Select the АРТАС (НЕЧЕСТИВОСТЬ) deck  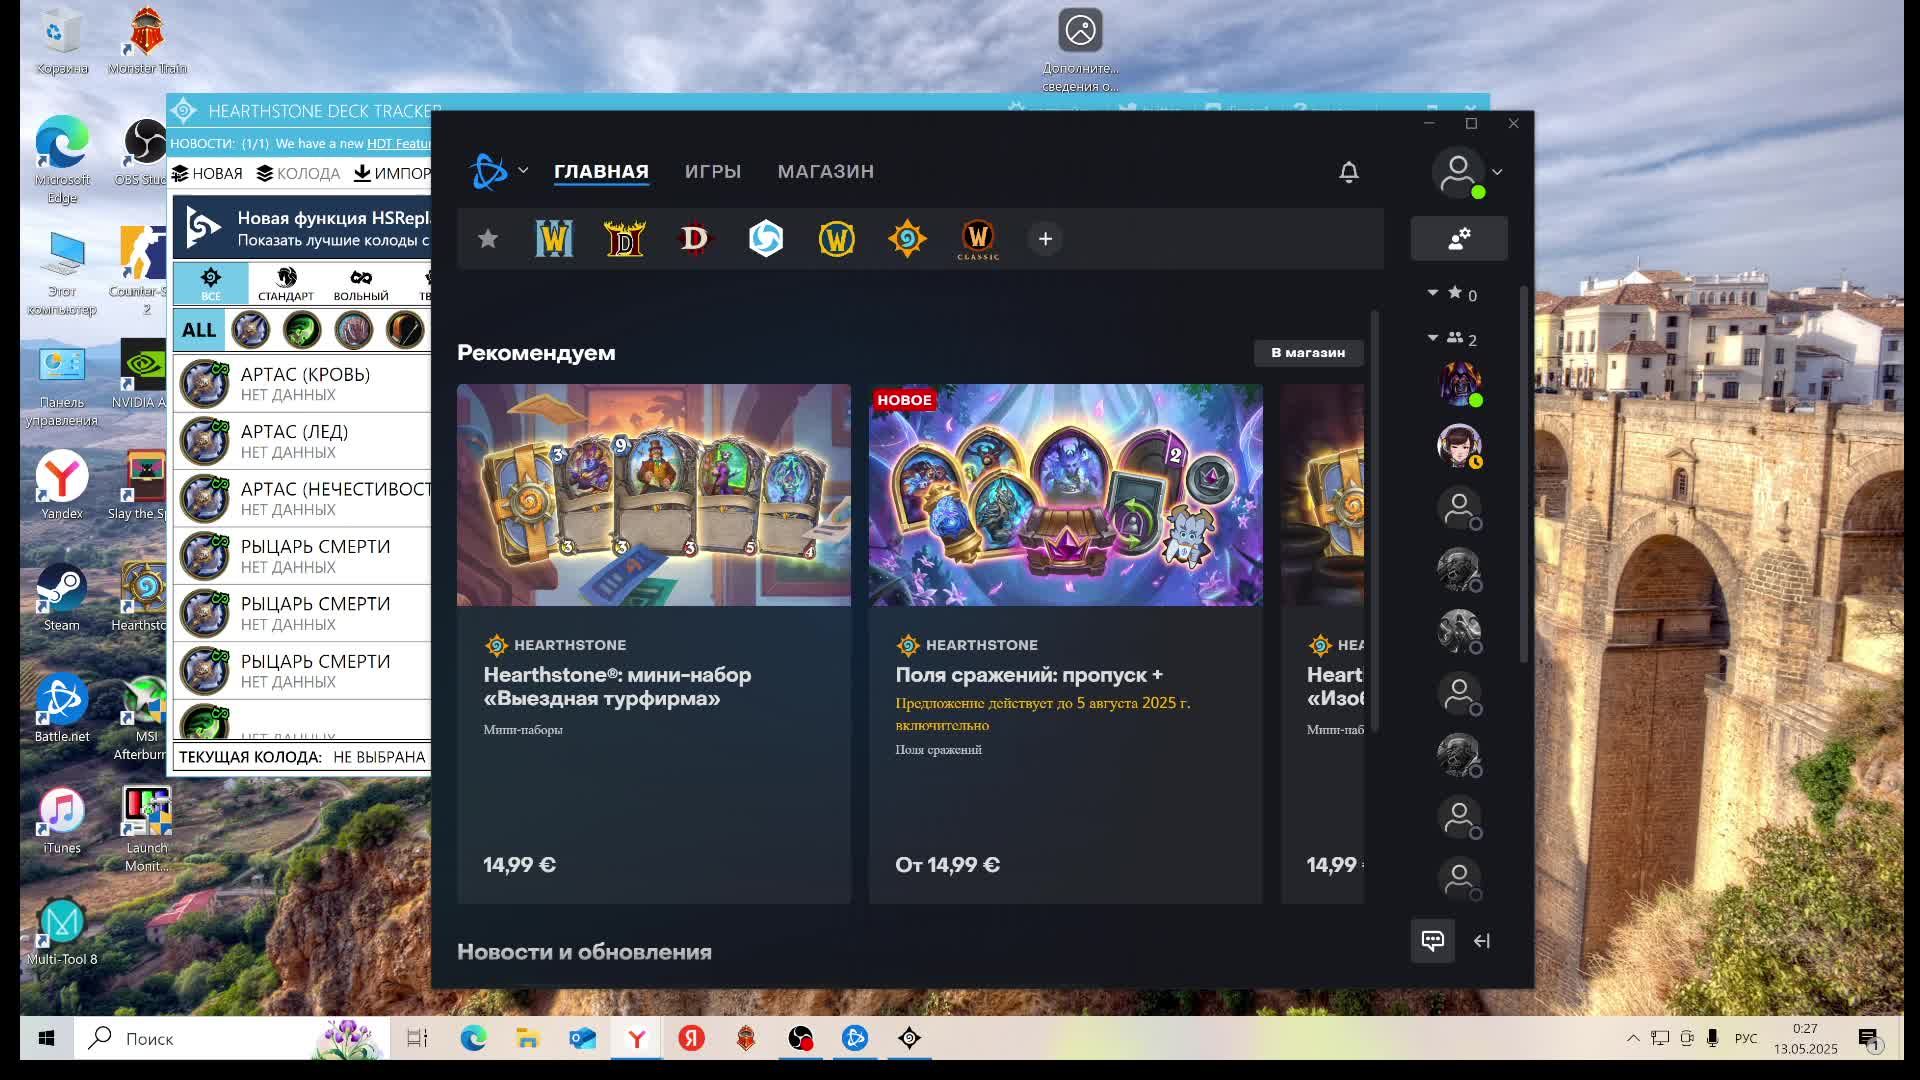click(x=302, y=498)
